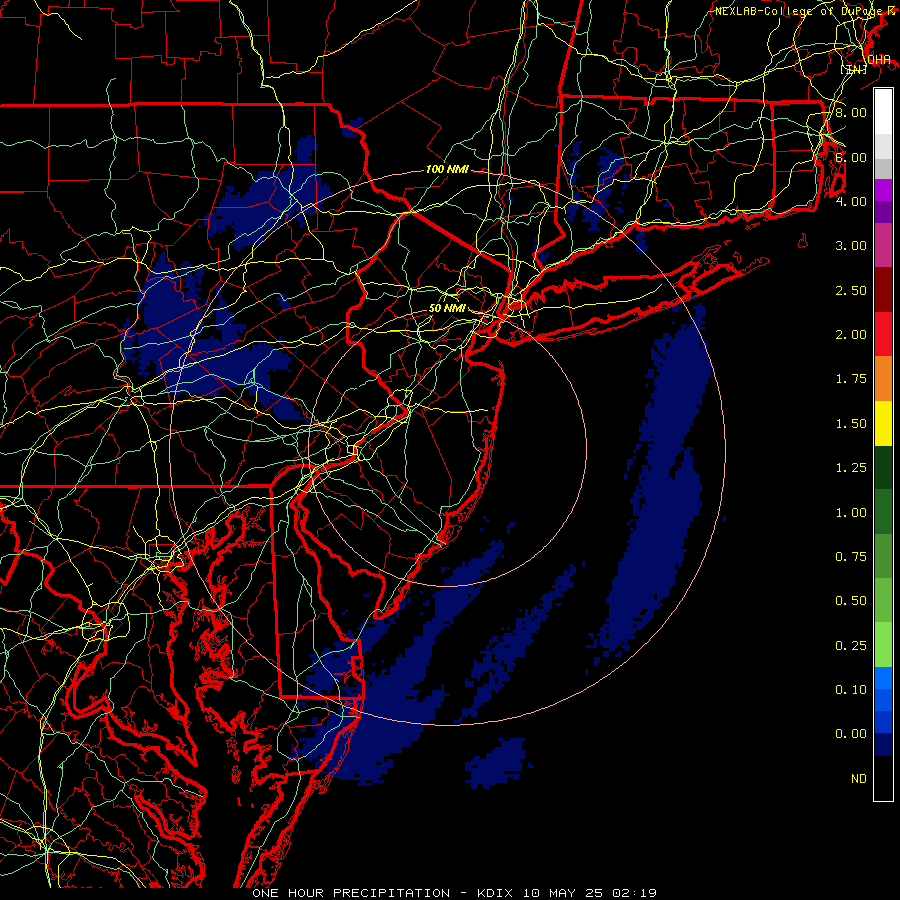The width and height of the screenshot is (900, 900).
Task: Click the "50 NMI" range ring label
Action: [447, 308]
